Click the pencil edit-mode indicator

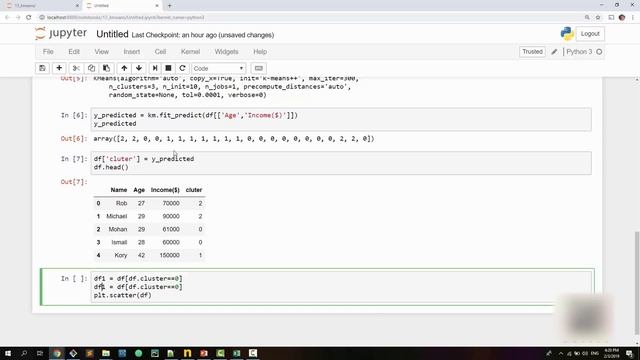pos(554,52)
